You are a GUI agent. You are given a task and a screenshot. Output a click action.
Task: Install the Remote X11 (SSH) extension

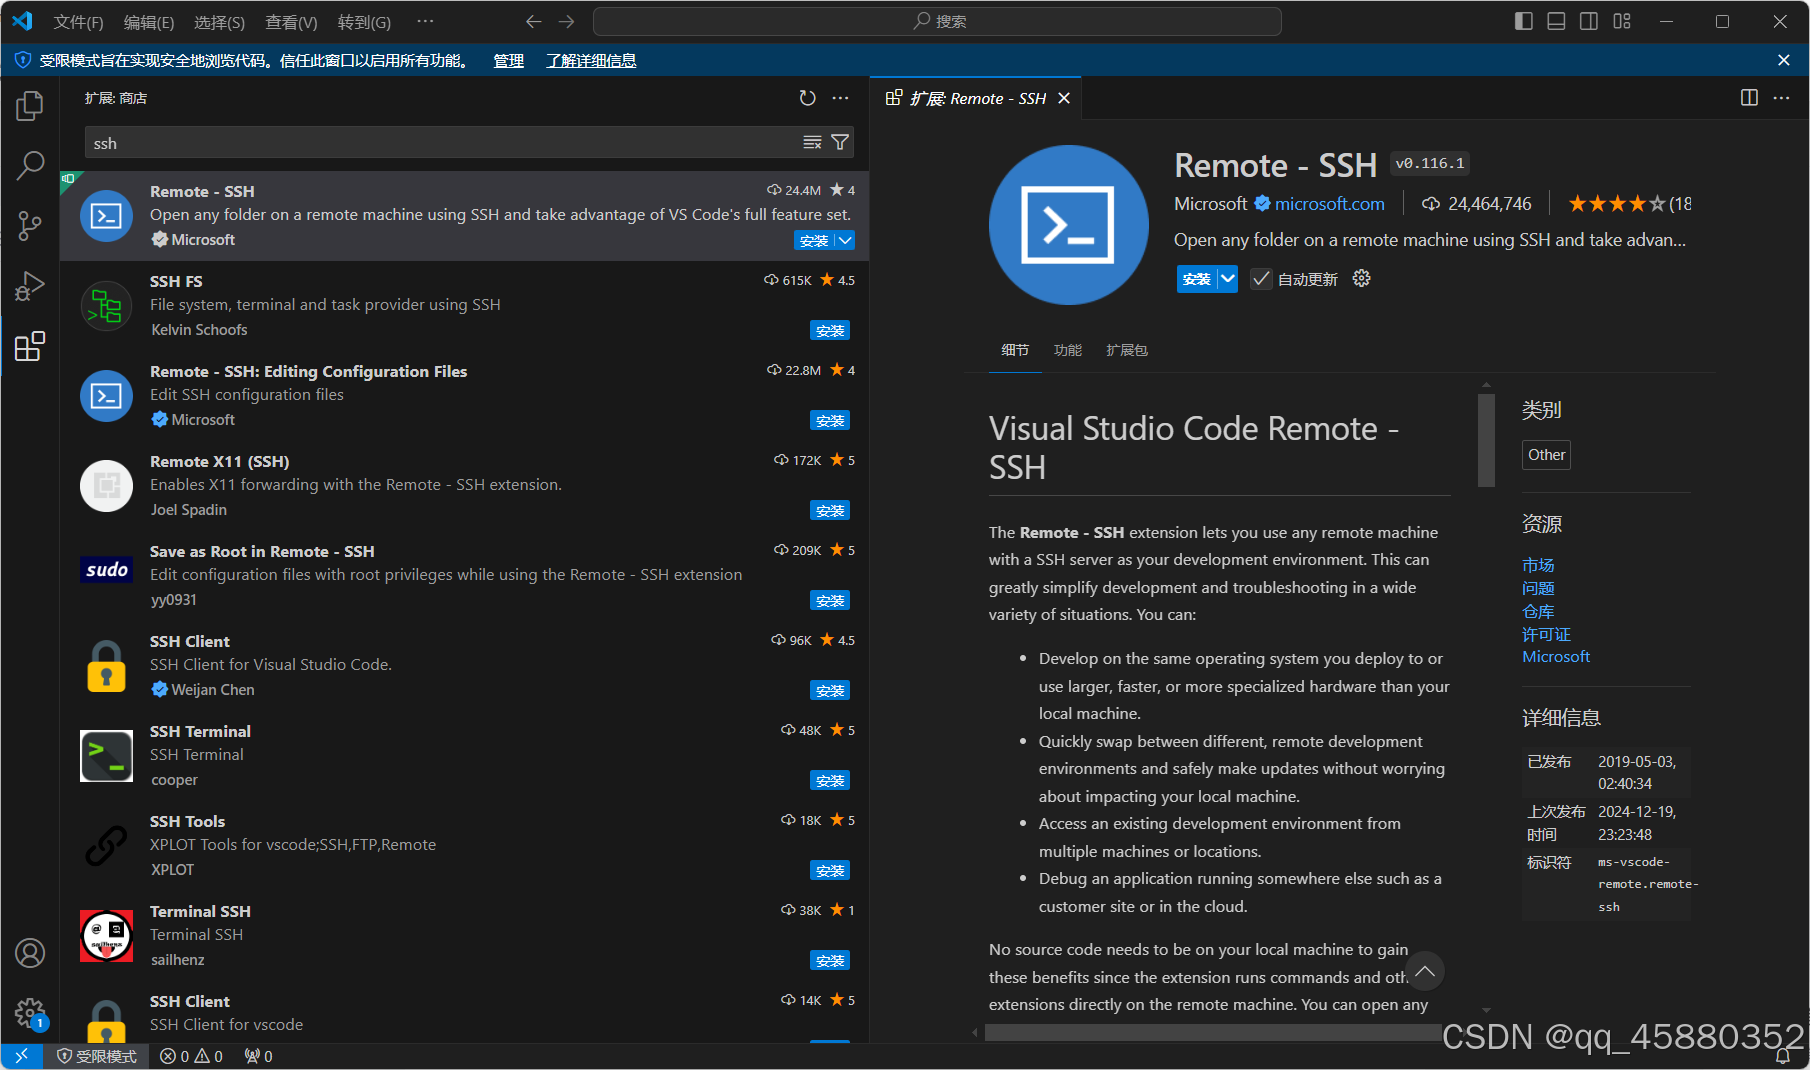click(x=830, y=510)
